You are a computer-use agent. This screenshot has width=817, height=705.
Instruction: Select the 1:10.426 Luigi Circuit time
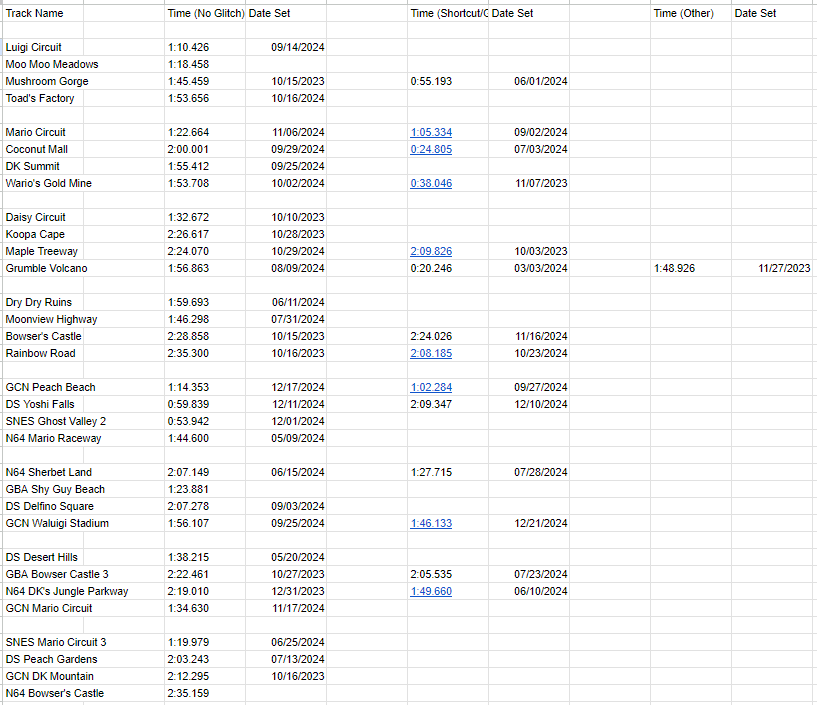[205, 47]
